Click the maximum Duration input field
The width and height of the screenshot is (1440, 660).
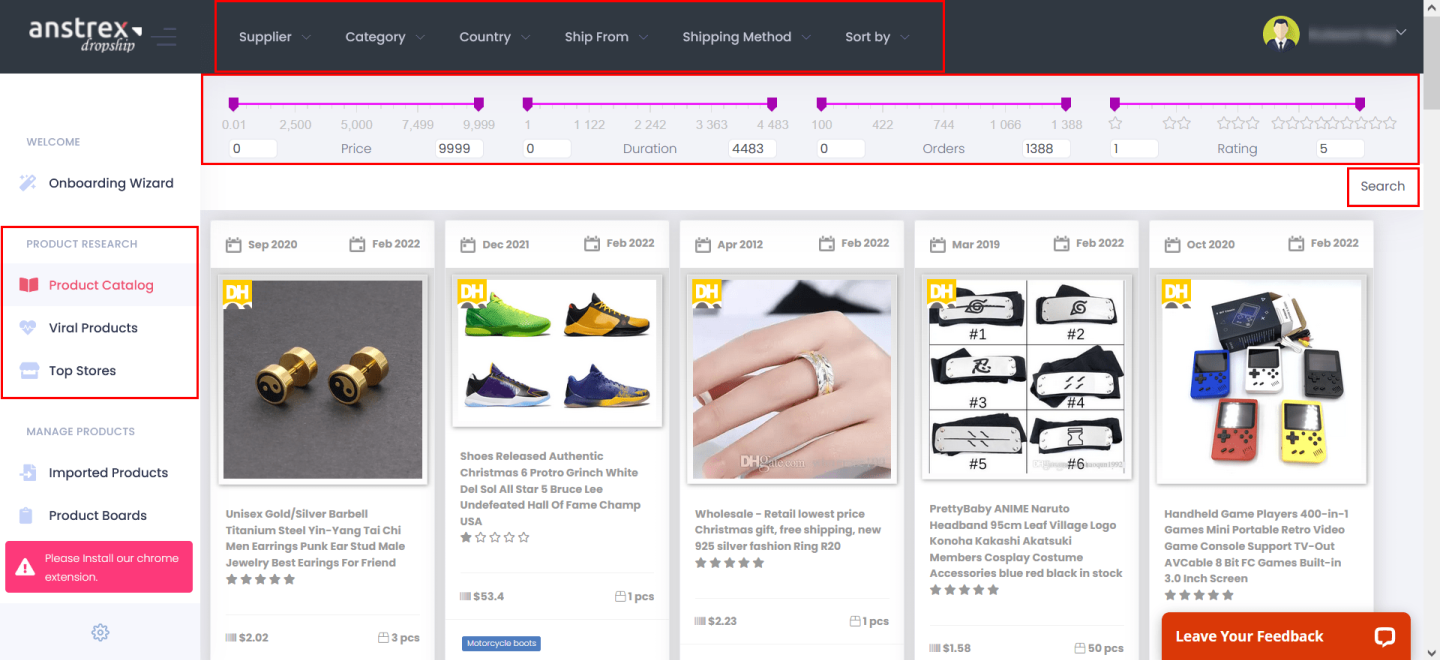pos(752,148)
